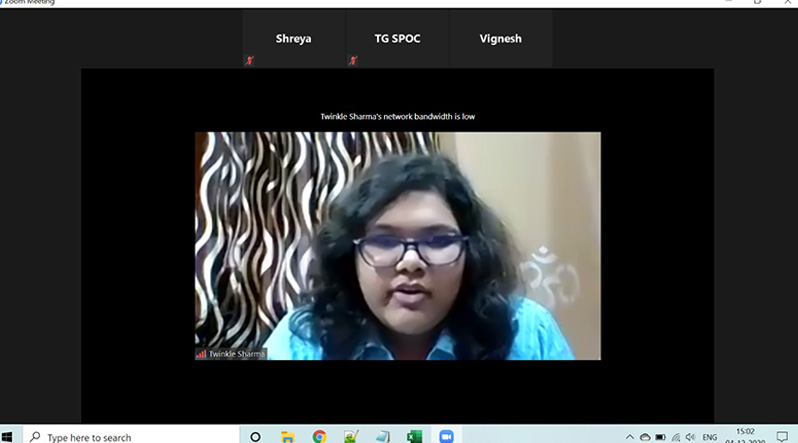Viewport: 798px width, 443px height.
Task: Click the 'Type here to search' box
Action: click(131, 437)
